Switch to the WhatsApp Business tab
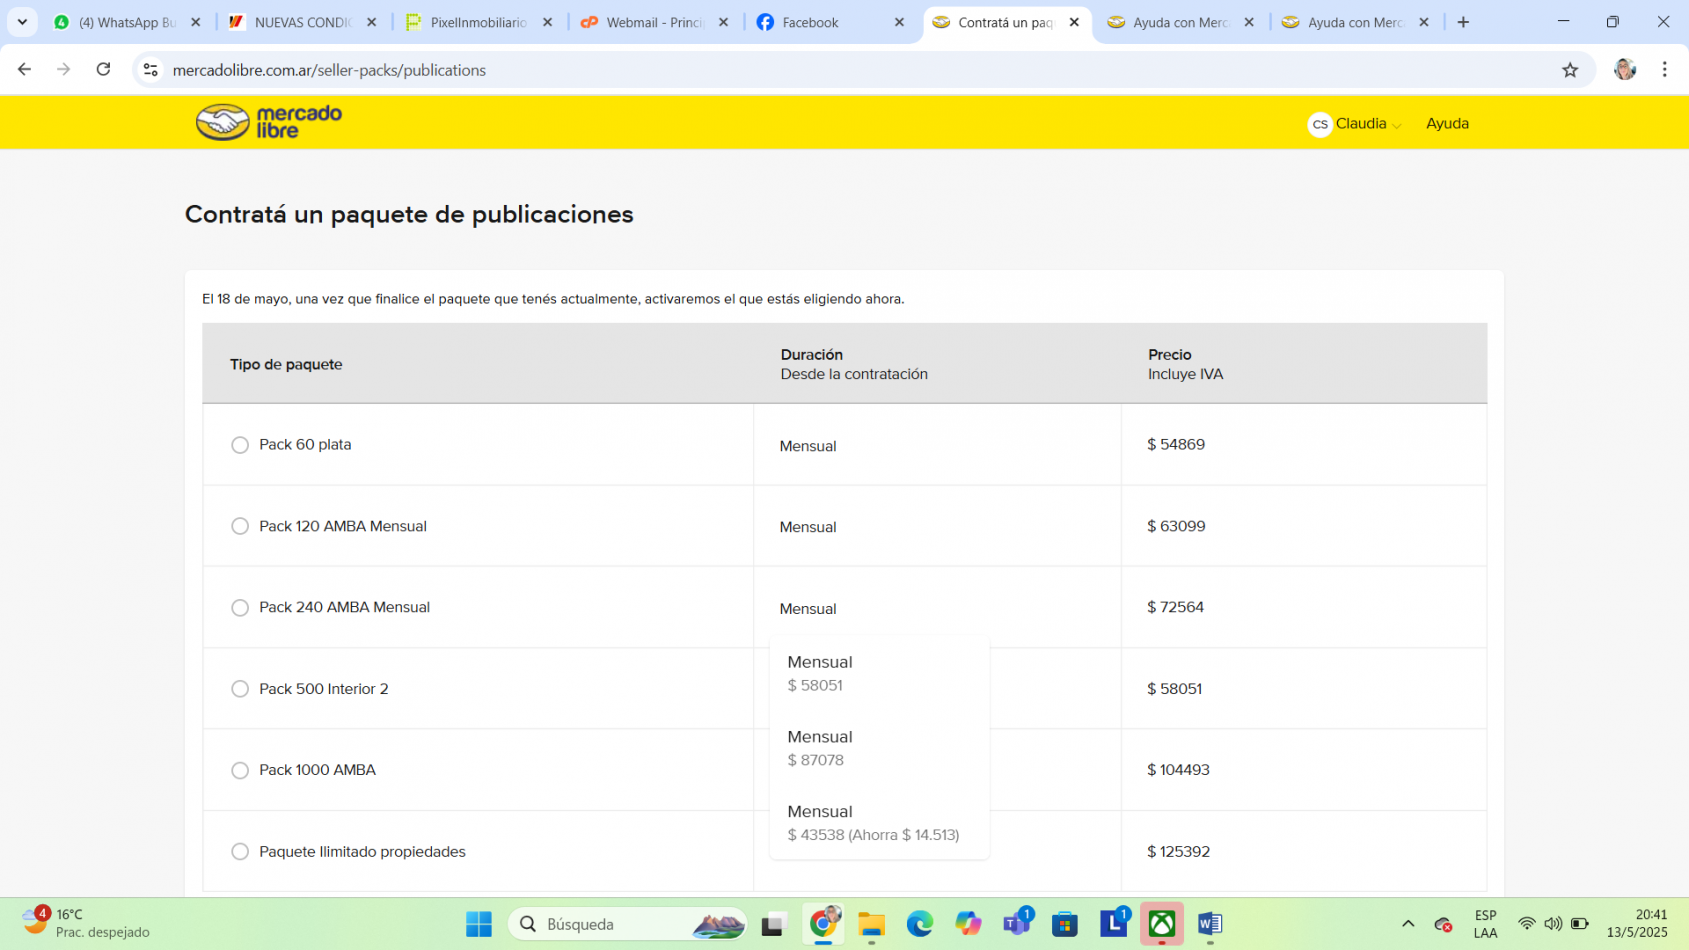 (127, 22)
